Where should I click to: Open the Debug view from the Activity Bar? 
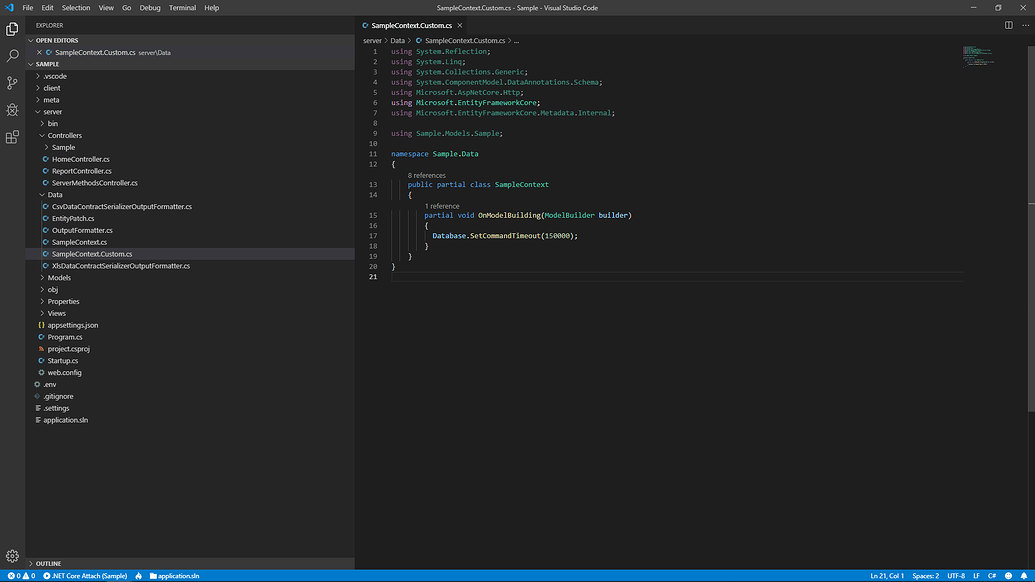pos(11,110)
